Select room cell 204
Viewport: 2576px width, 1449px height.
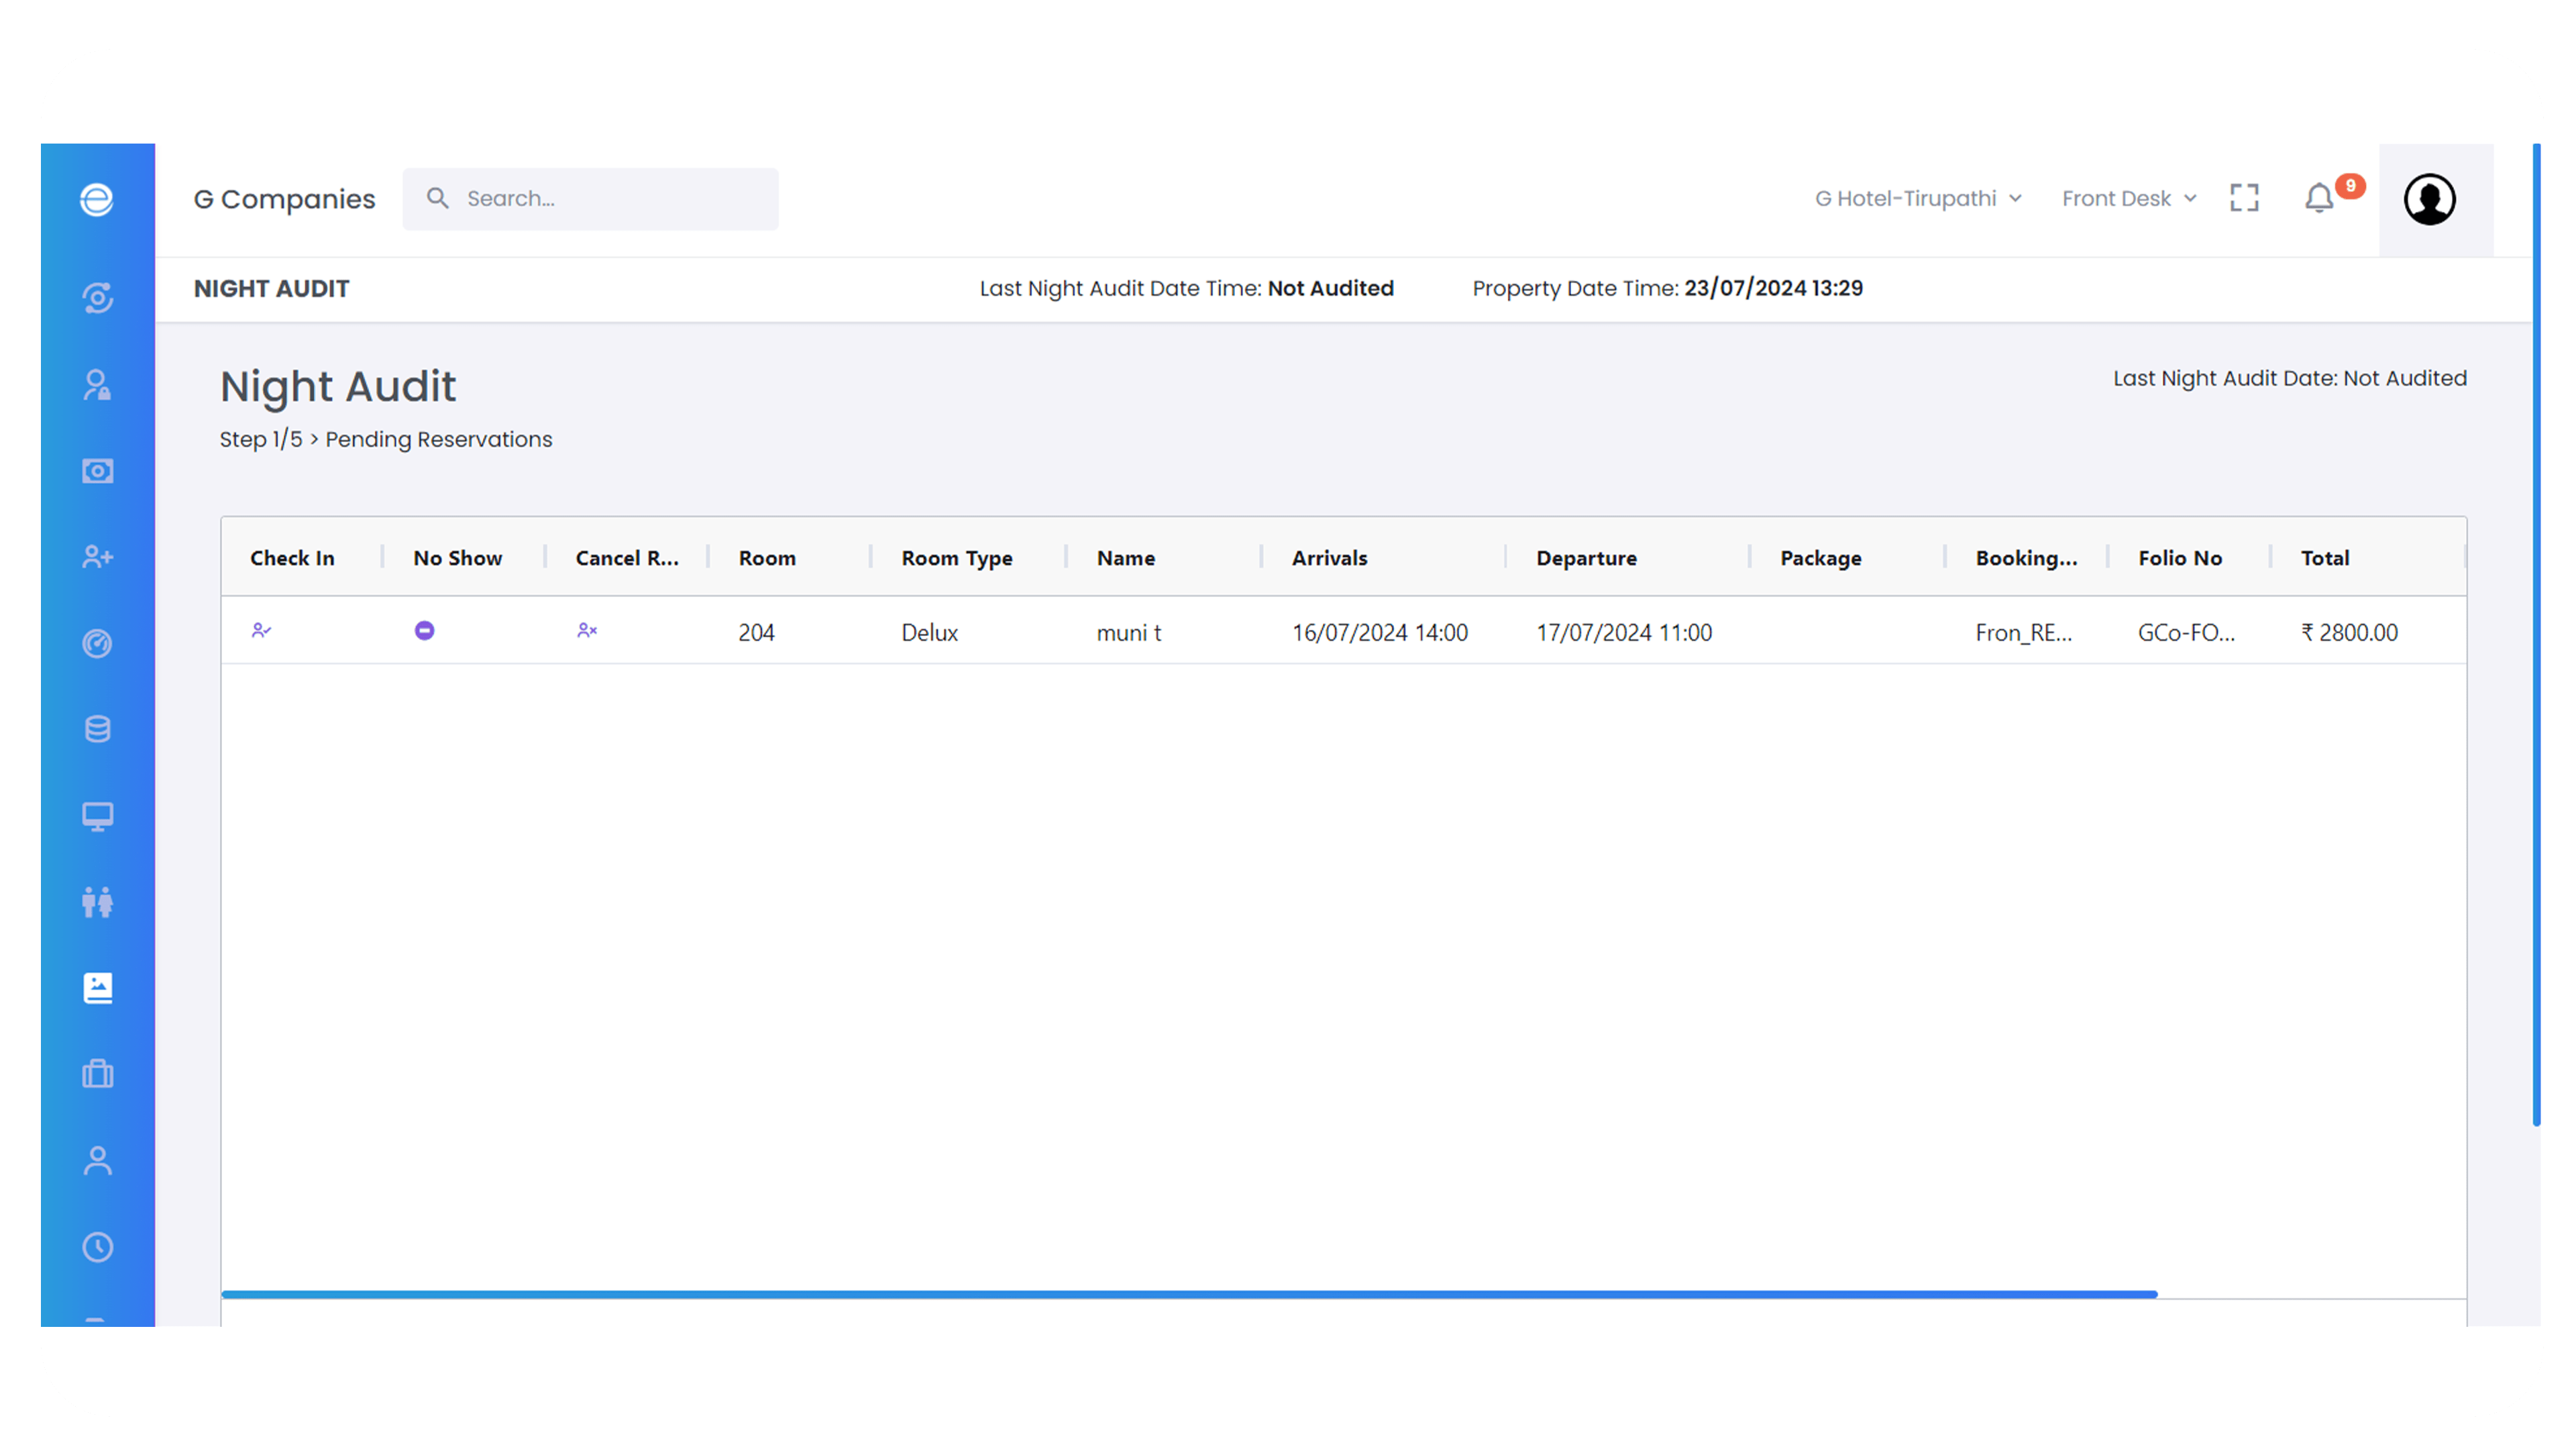pos(756,632)
